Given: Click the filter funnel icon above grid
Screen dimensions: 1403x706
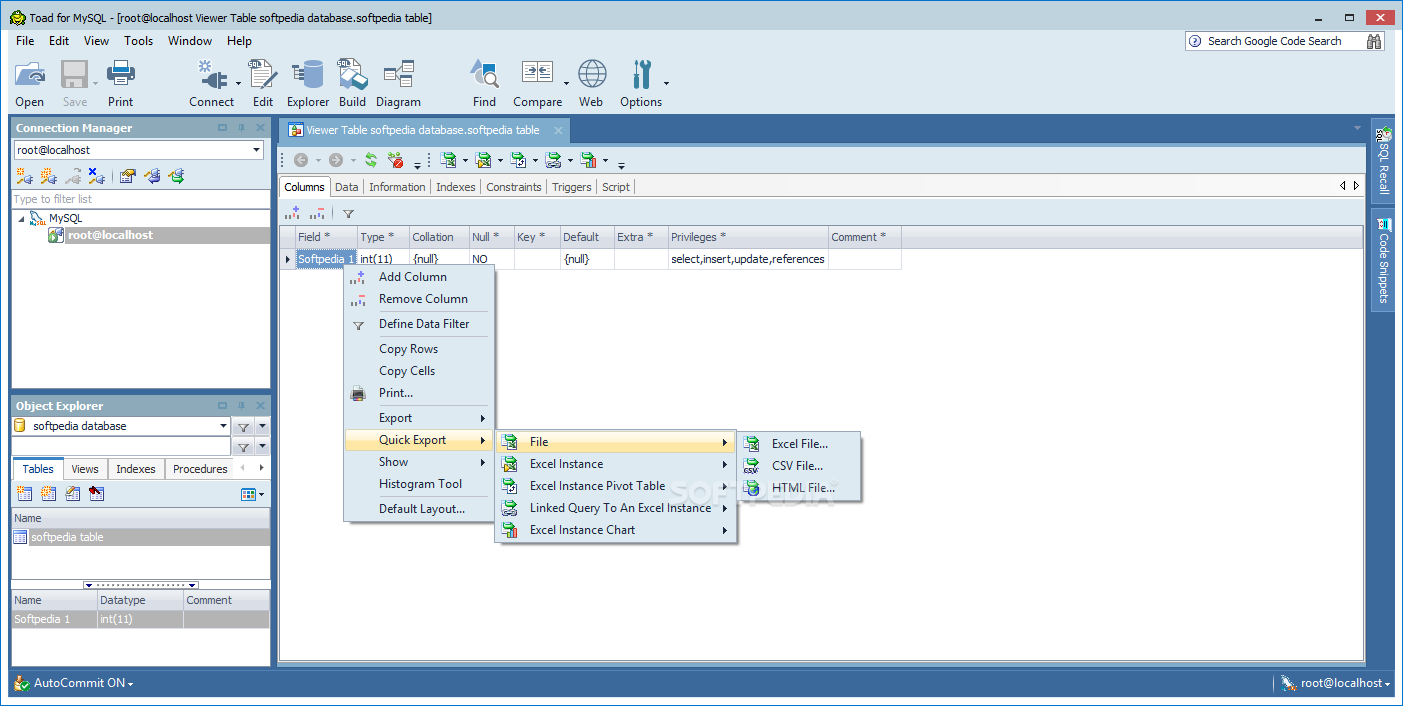Looking at the screenshot, I should (348, 213).
